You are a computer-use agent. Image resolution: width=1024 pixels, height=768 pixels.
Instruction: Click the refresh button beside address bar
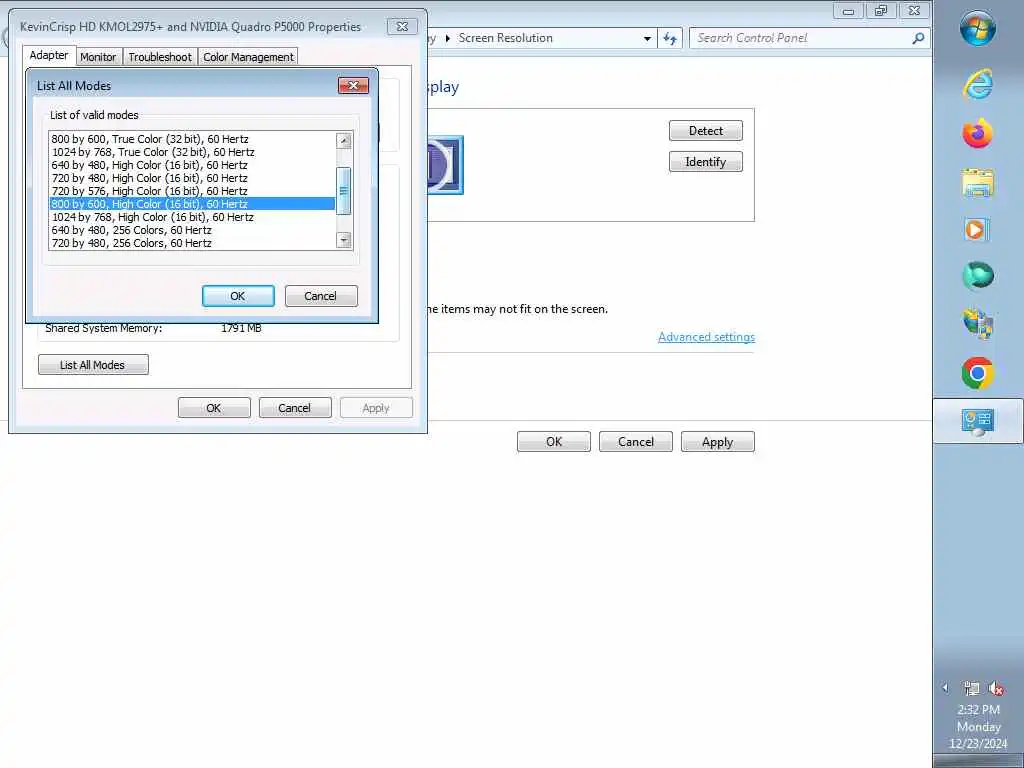(x=670, y=39)
